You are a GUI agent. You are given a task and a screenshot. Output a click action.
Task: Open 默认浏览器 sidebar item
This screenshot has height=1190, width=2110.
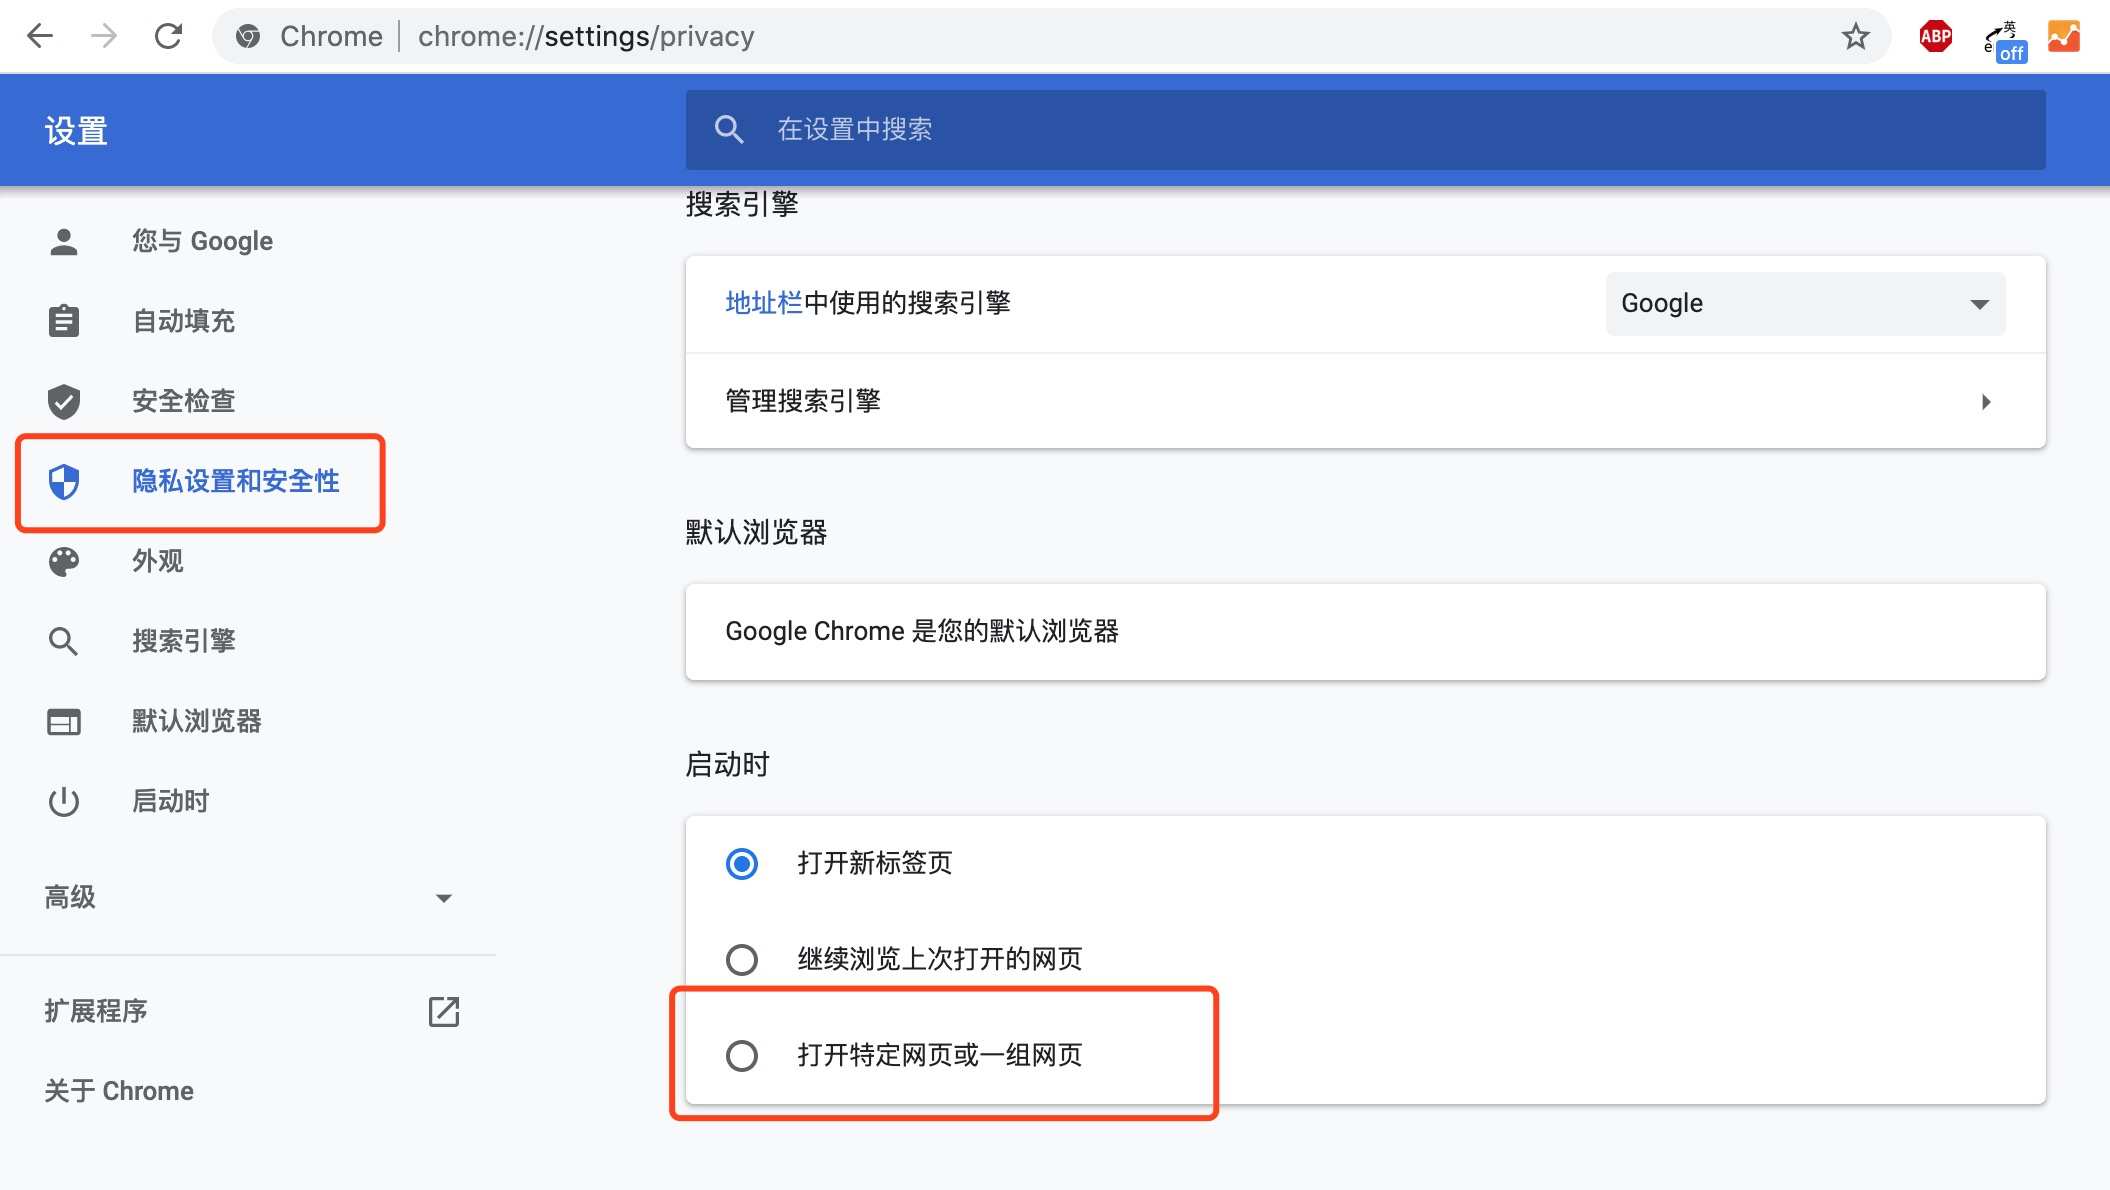(197, 721)
